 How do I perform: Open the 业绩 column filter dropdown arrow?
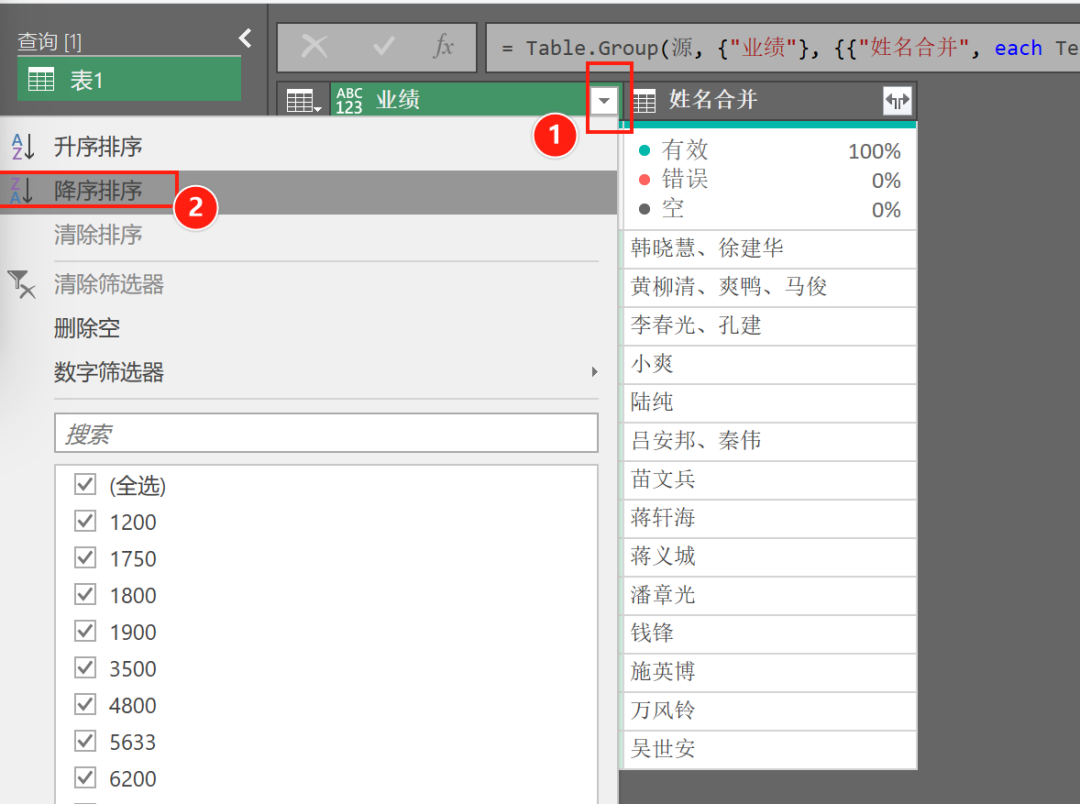pos(604,101)
